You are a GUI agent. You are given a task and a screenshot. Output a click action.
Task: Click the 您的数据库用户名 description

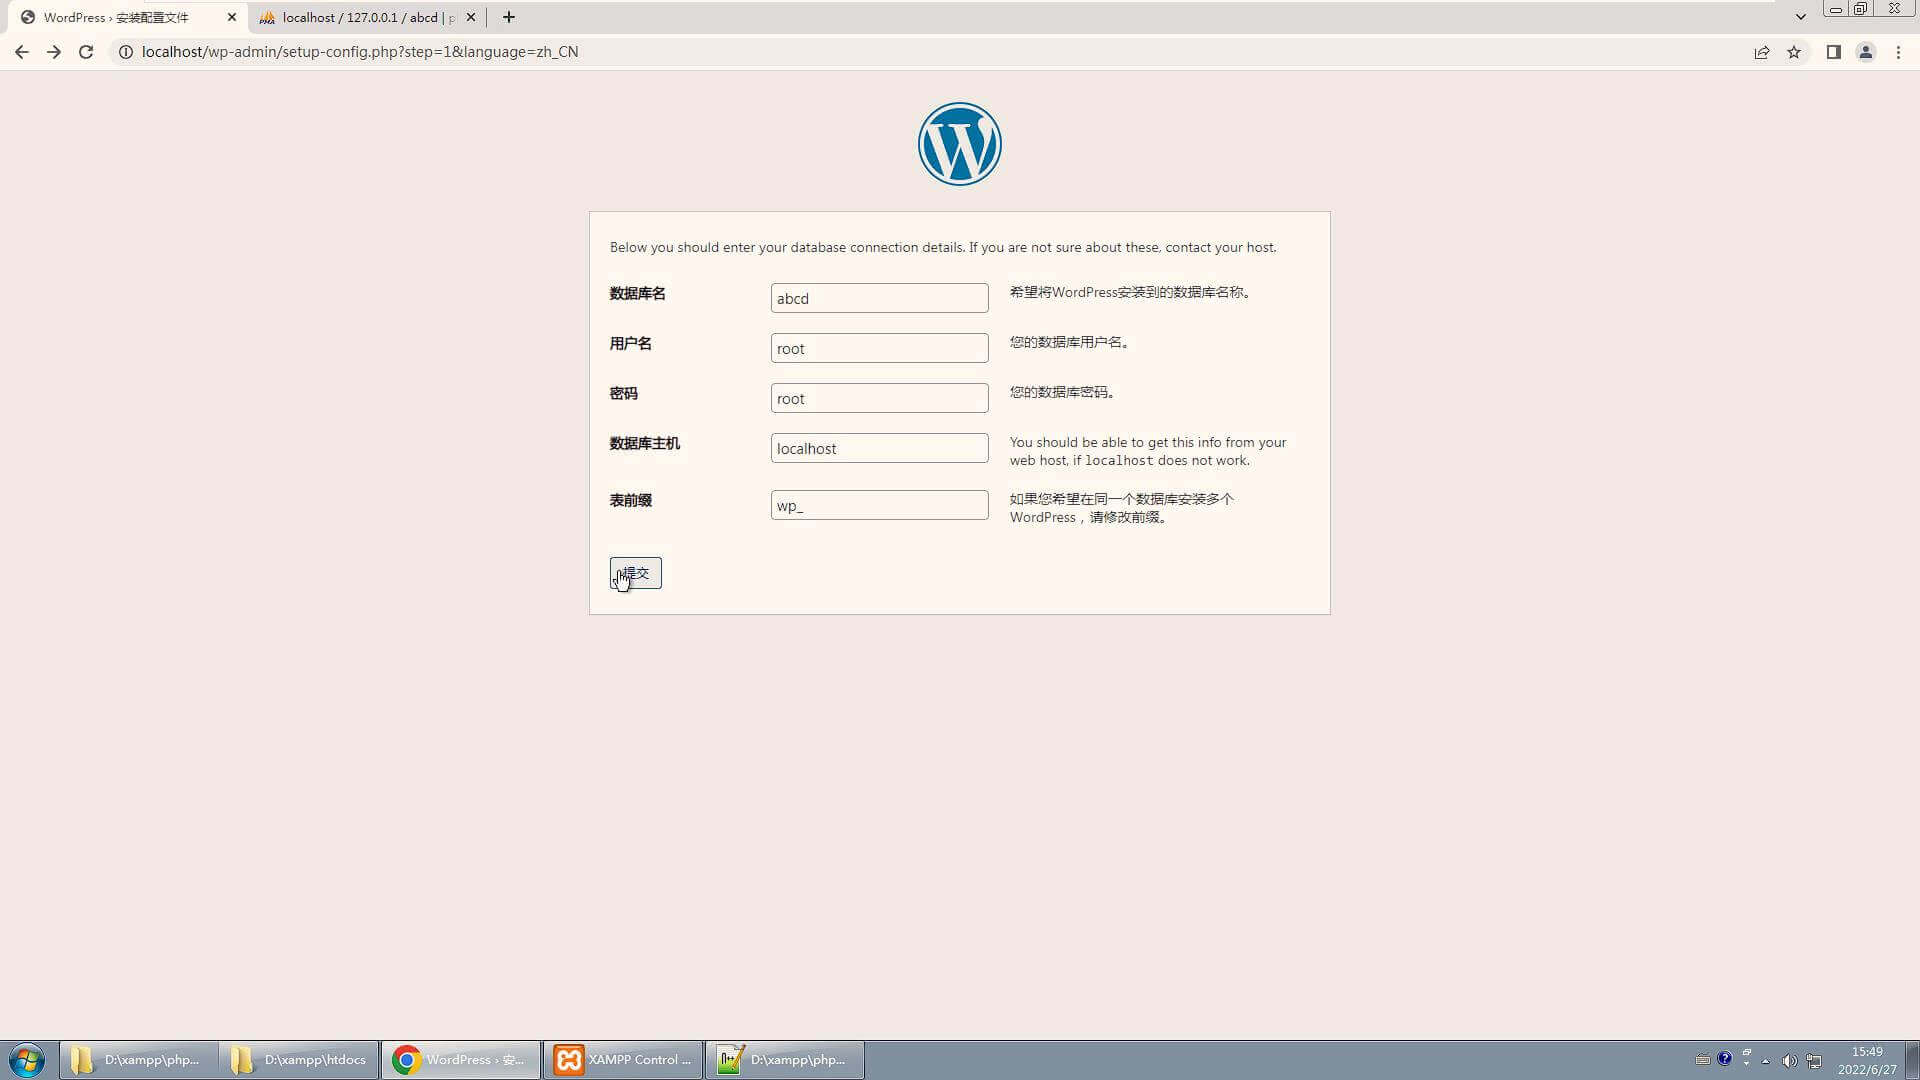1069,342
